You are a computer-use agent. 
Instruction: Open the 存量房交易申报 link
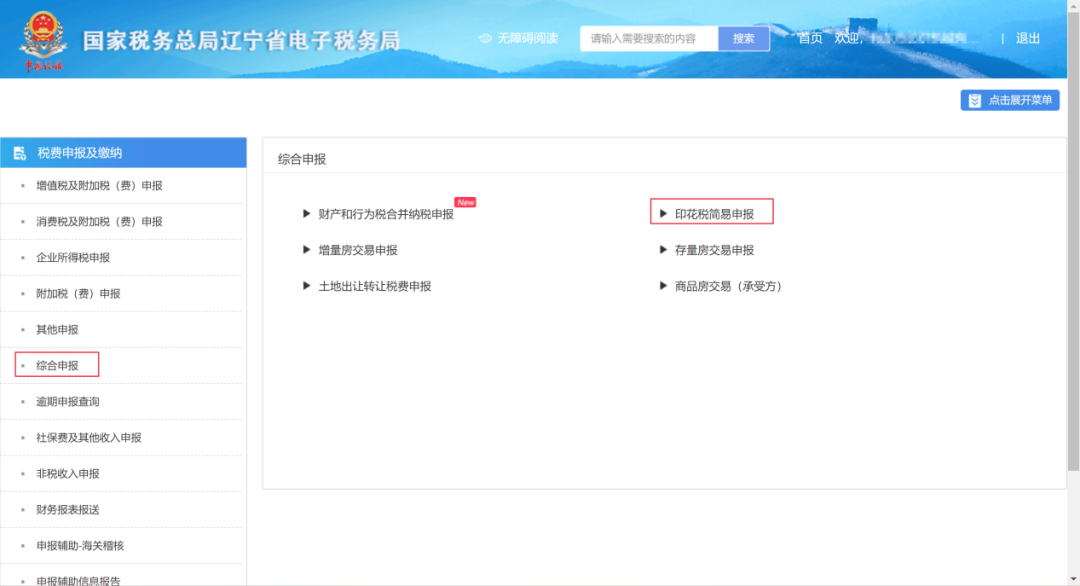[714, 250]
